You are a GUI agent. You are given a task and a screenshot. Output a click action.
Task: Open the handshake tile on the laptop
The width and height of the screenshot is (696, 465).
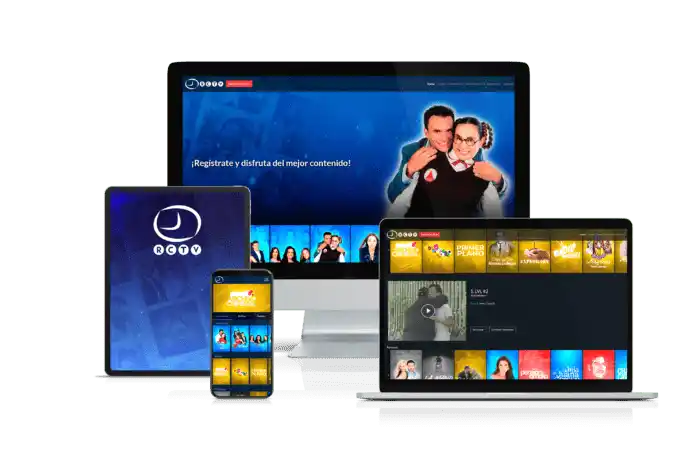534,256
